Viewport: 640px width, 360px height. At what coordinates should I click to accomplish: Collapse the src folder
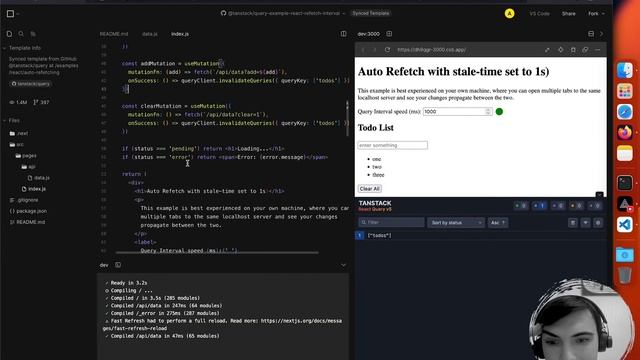[x=16, y=144]
